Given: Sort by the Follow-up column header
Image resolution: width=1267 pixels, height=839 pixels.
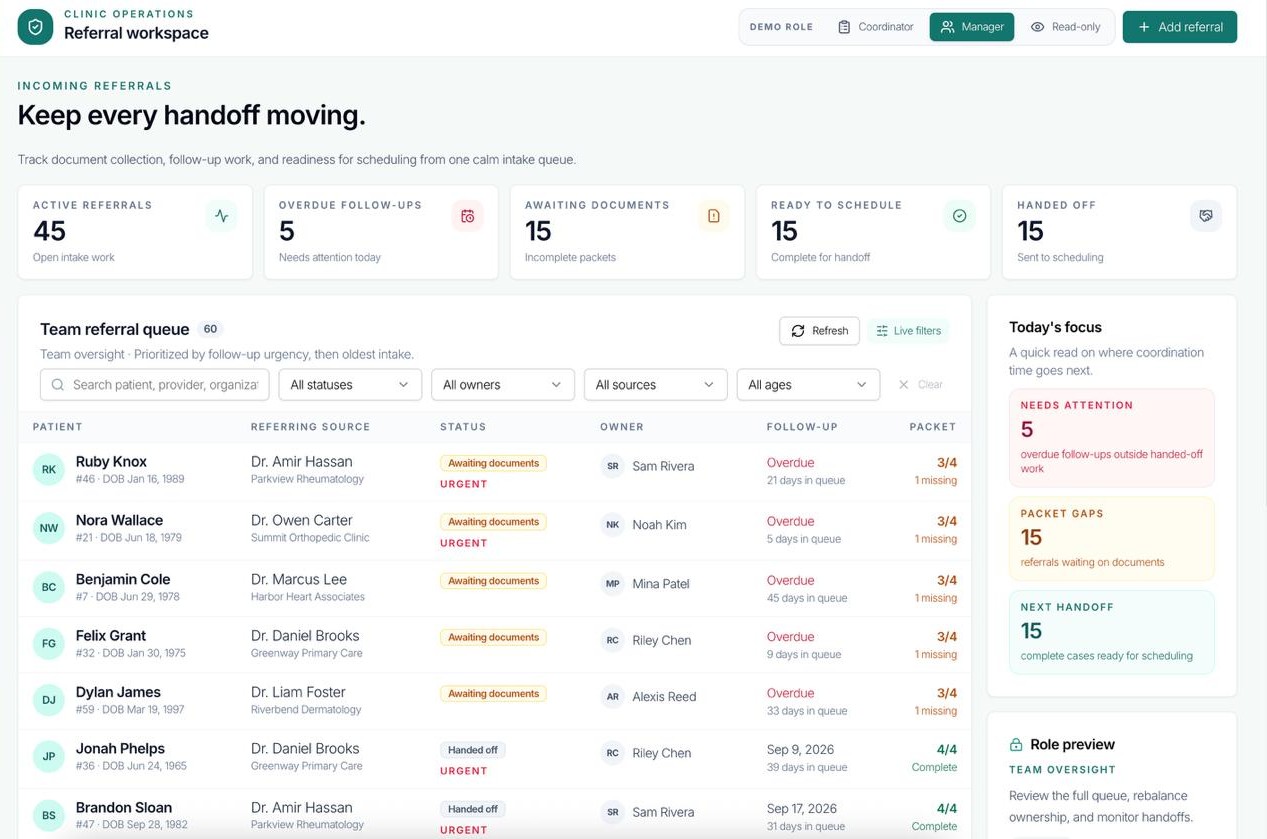Looking at the screenshot, I should 802,427.
